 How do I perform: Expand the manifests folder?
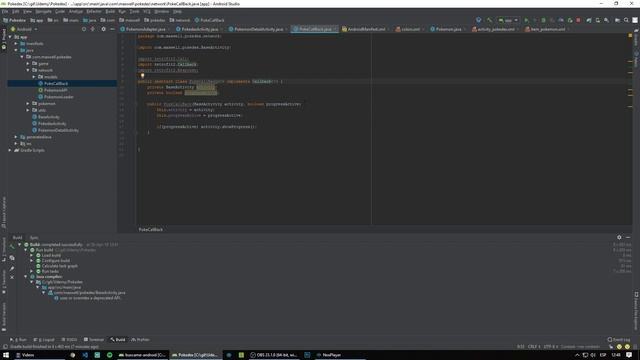pyautogui.click(x=16, y=43)
